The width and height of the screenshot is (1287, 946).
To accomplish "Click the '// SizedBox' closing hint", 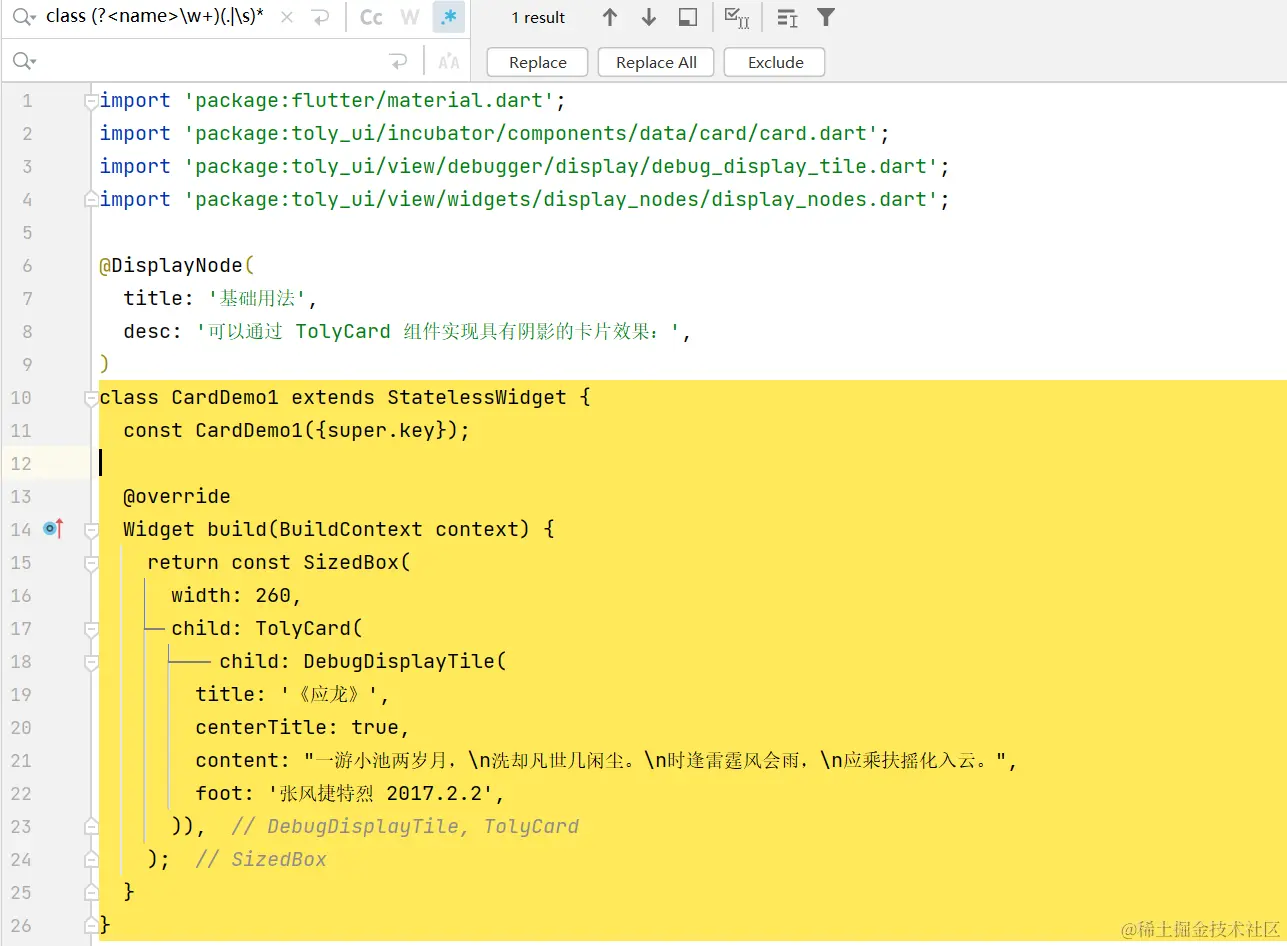I will coord(261,859).
